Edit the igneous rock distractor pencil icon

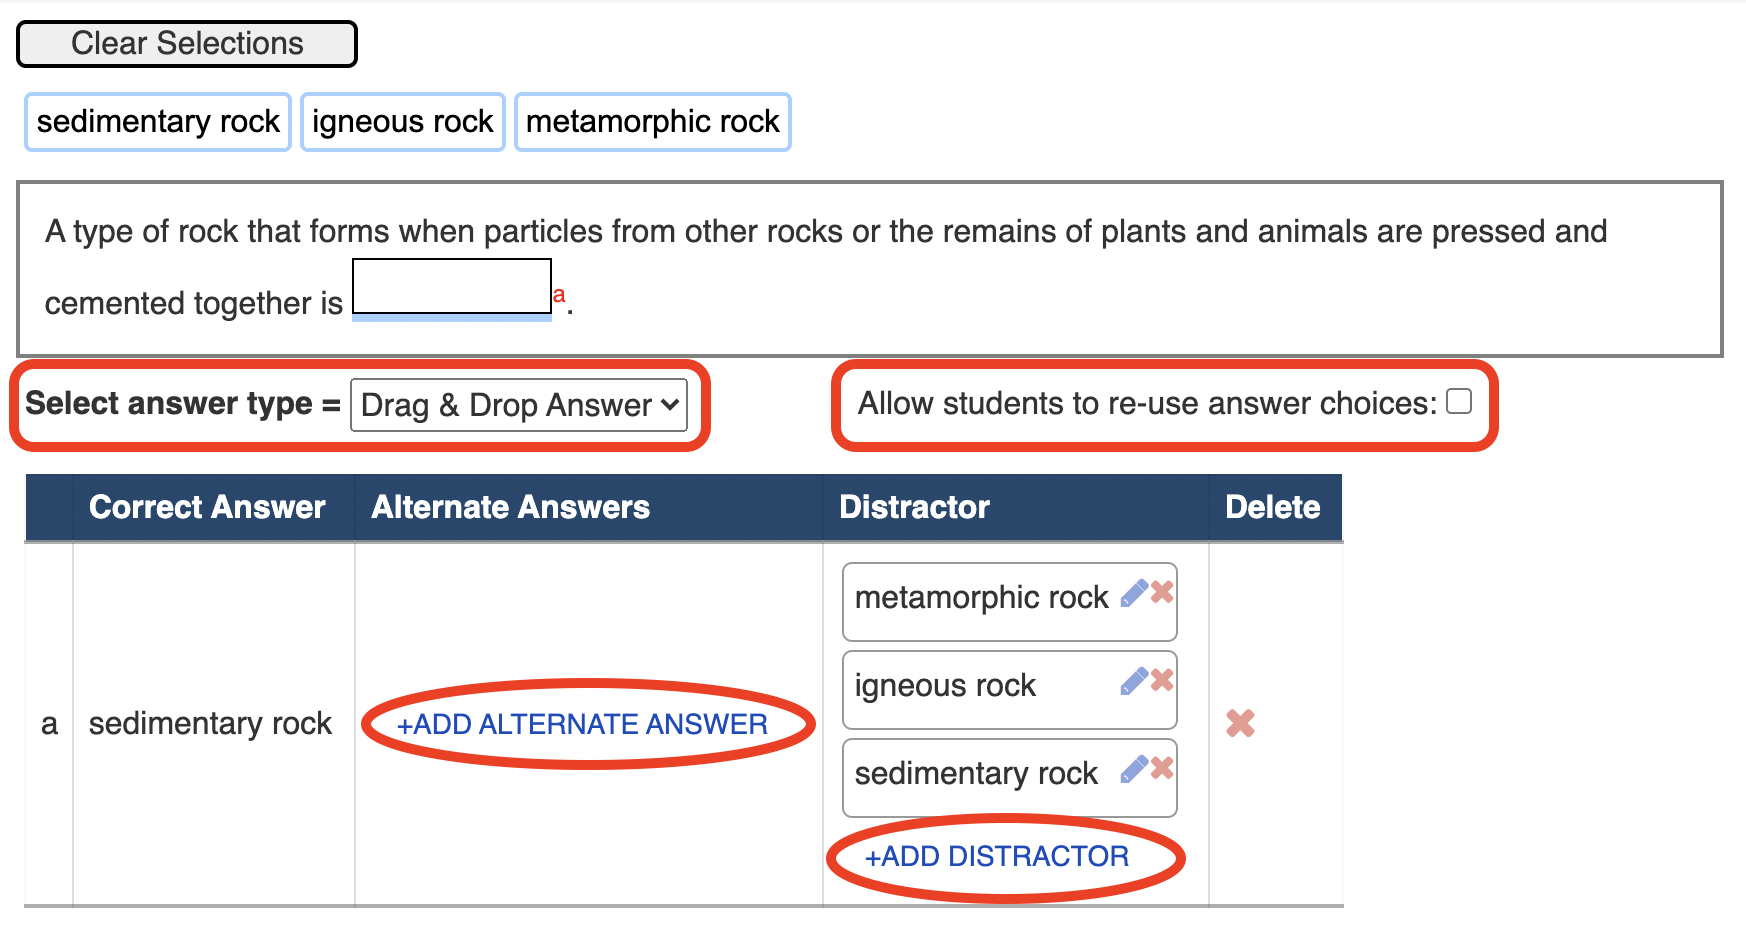tap(1134, 681)
